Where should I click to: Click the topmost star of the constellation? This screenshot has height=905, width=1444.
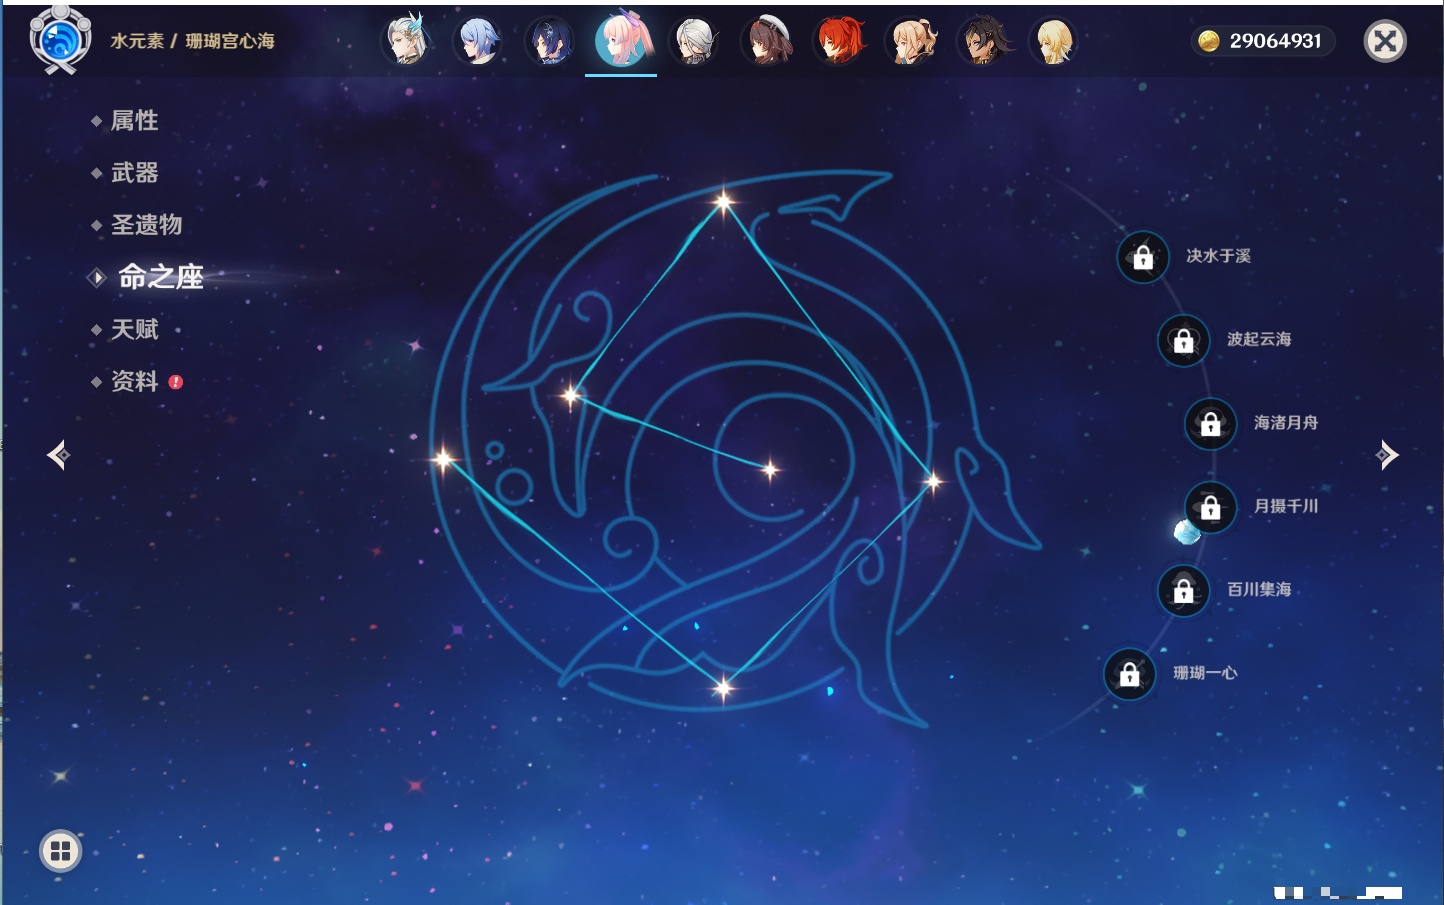[x=723, y=202]
